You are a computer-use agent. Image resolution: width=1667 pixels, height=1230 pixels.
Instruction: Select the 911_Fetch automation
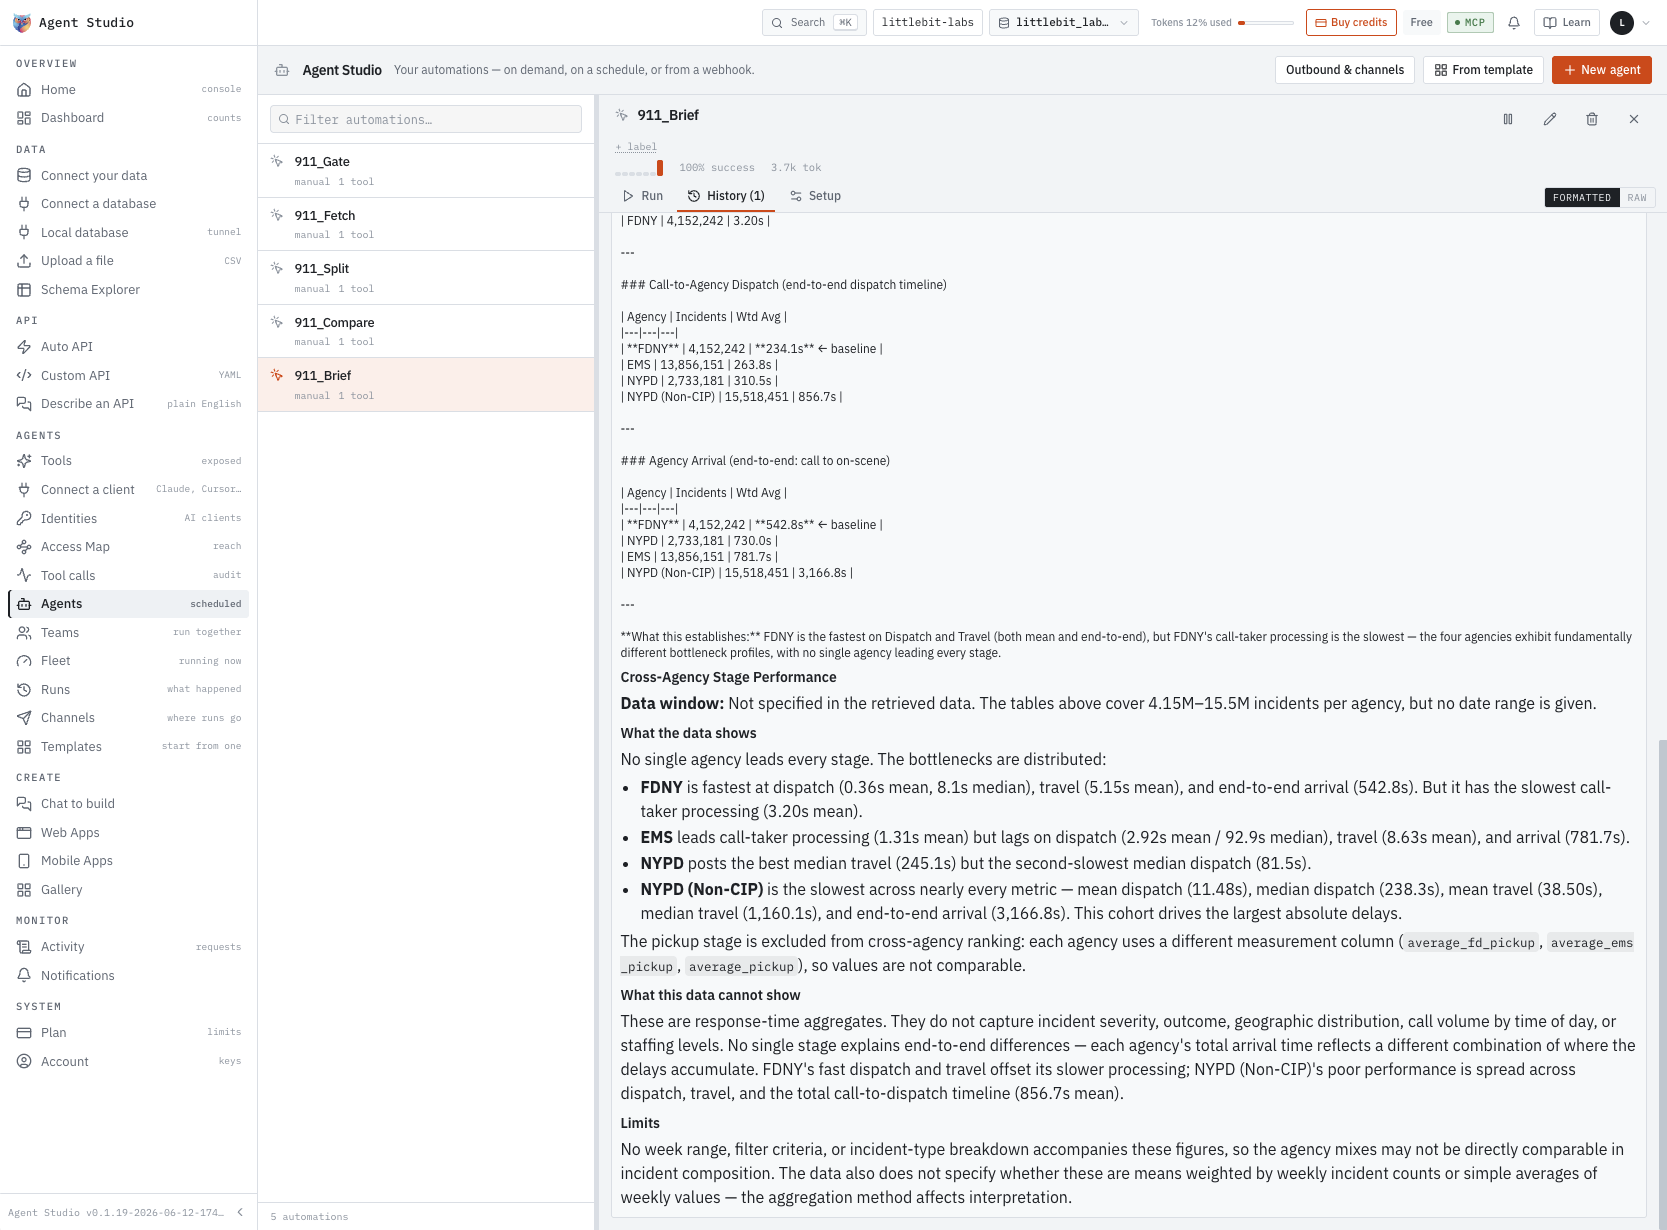426,225
